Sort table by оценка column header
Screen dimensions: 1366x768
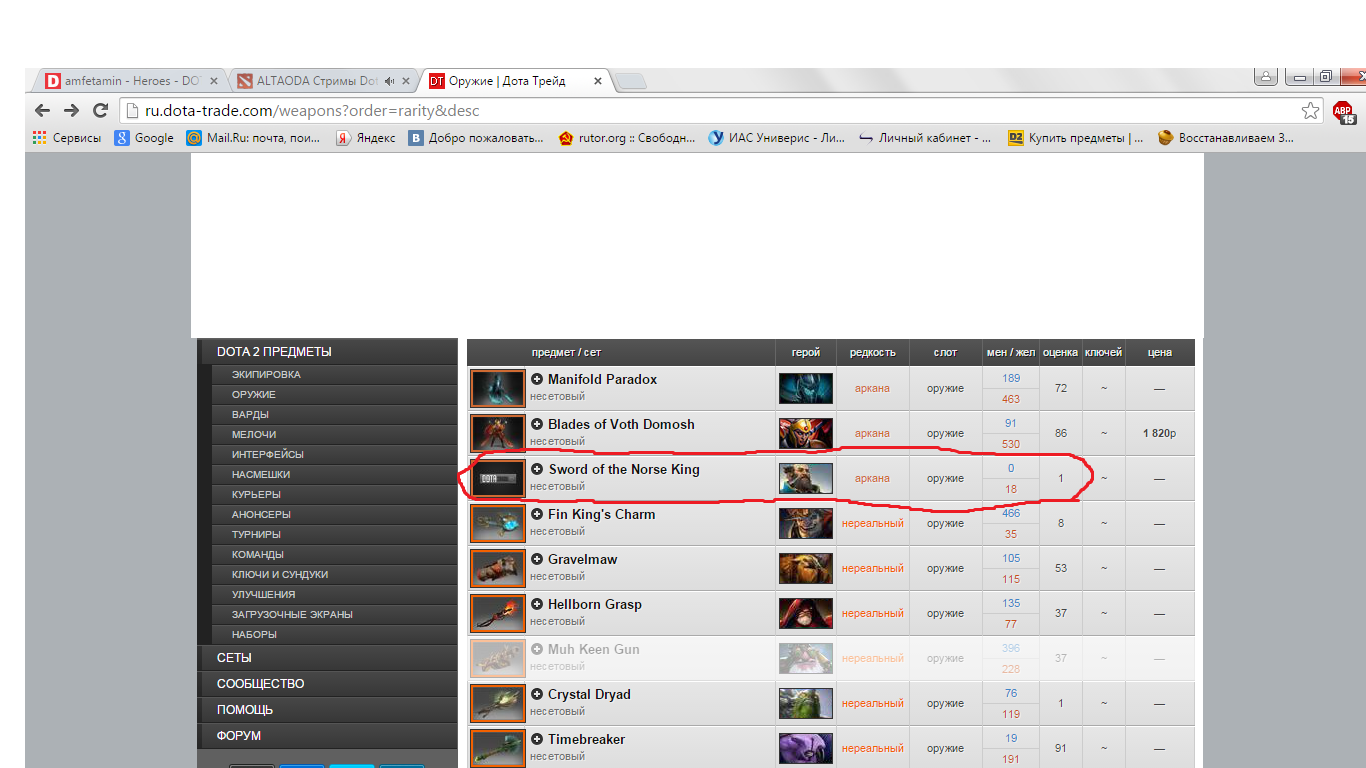coord(1060,352)
